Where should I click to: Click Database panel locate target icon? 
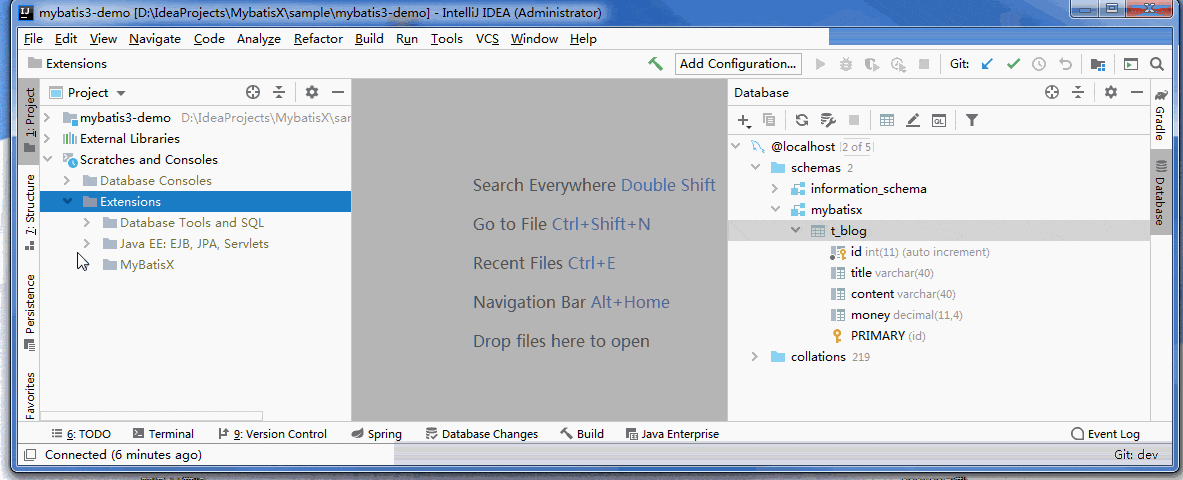tap(1052, 92)
